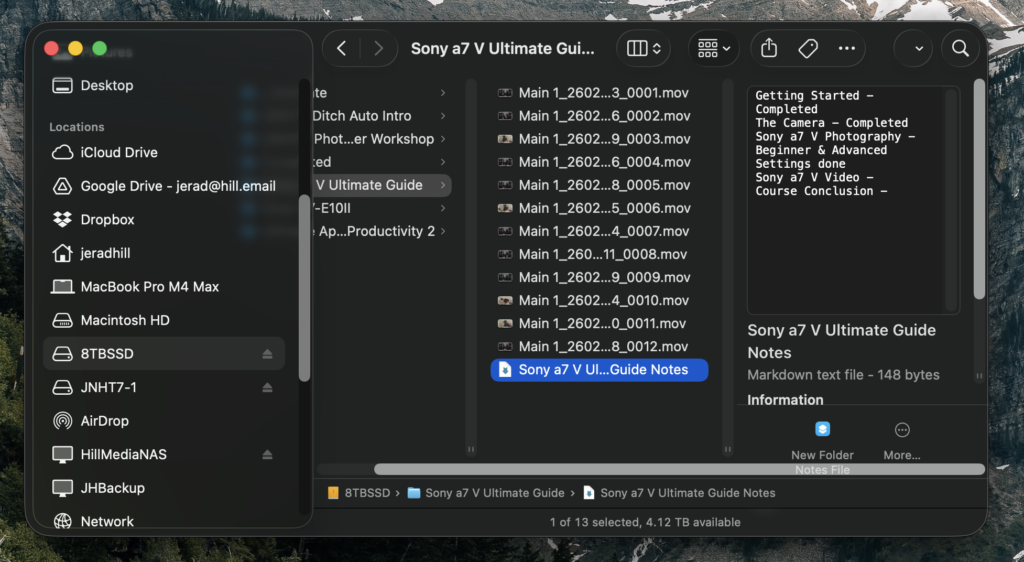Click the New Folder Notes File quick action
Viewport: 1024px width, 562px height.
(x=822, y=447)
